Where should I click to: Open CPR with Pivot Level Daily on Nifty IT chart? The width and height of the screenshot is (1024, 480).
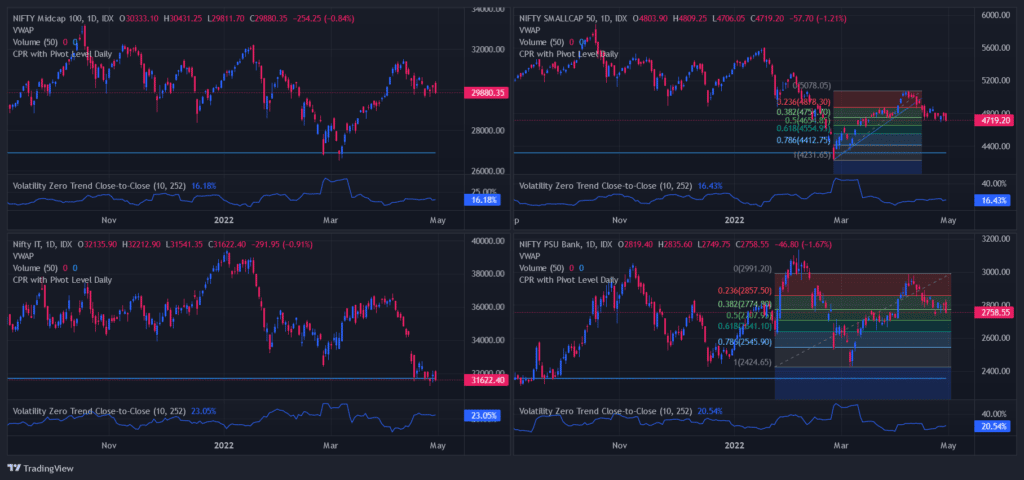[63, 280]
